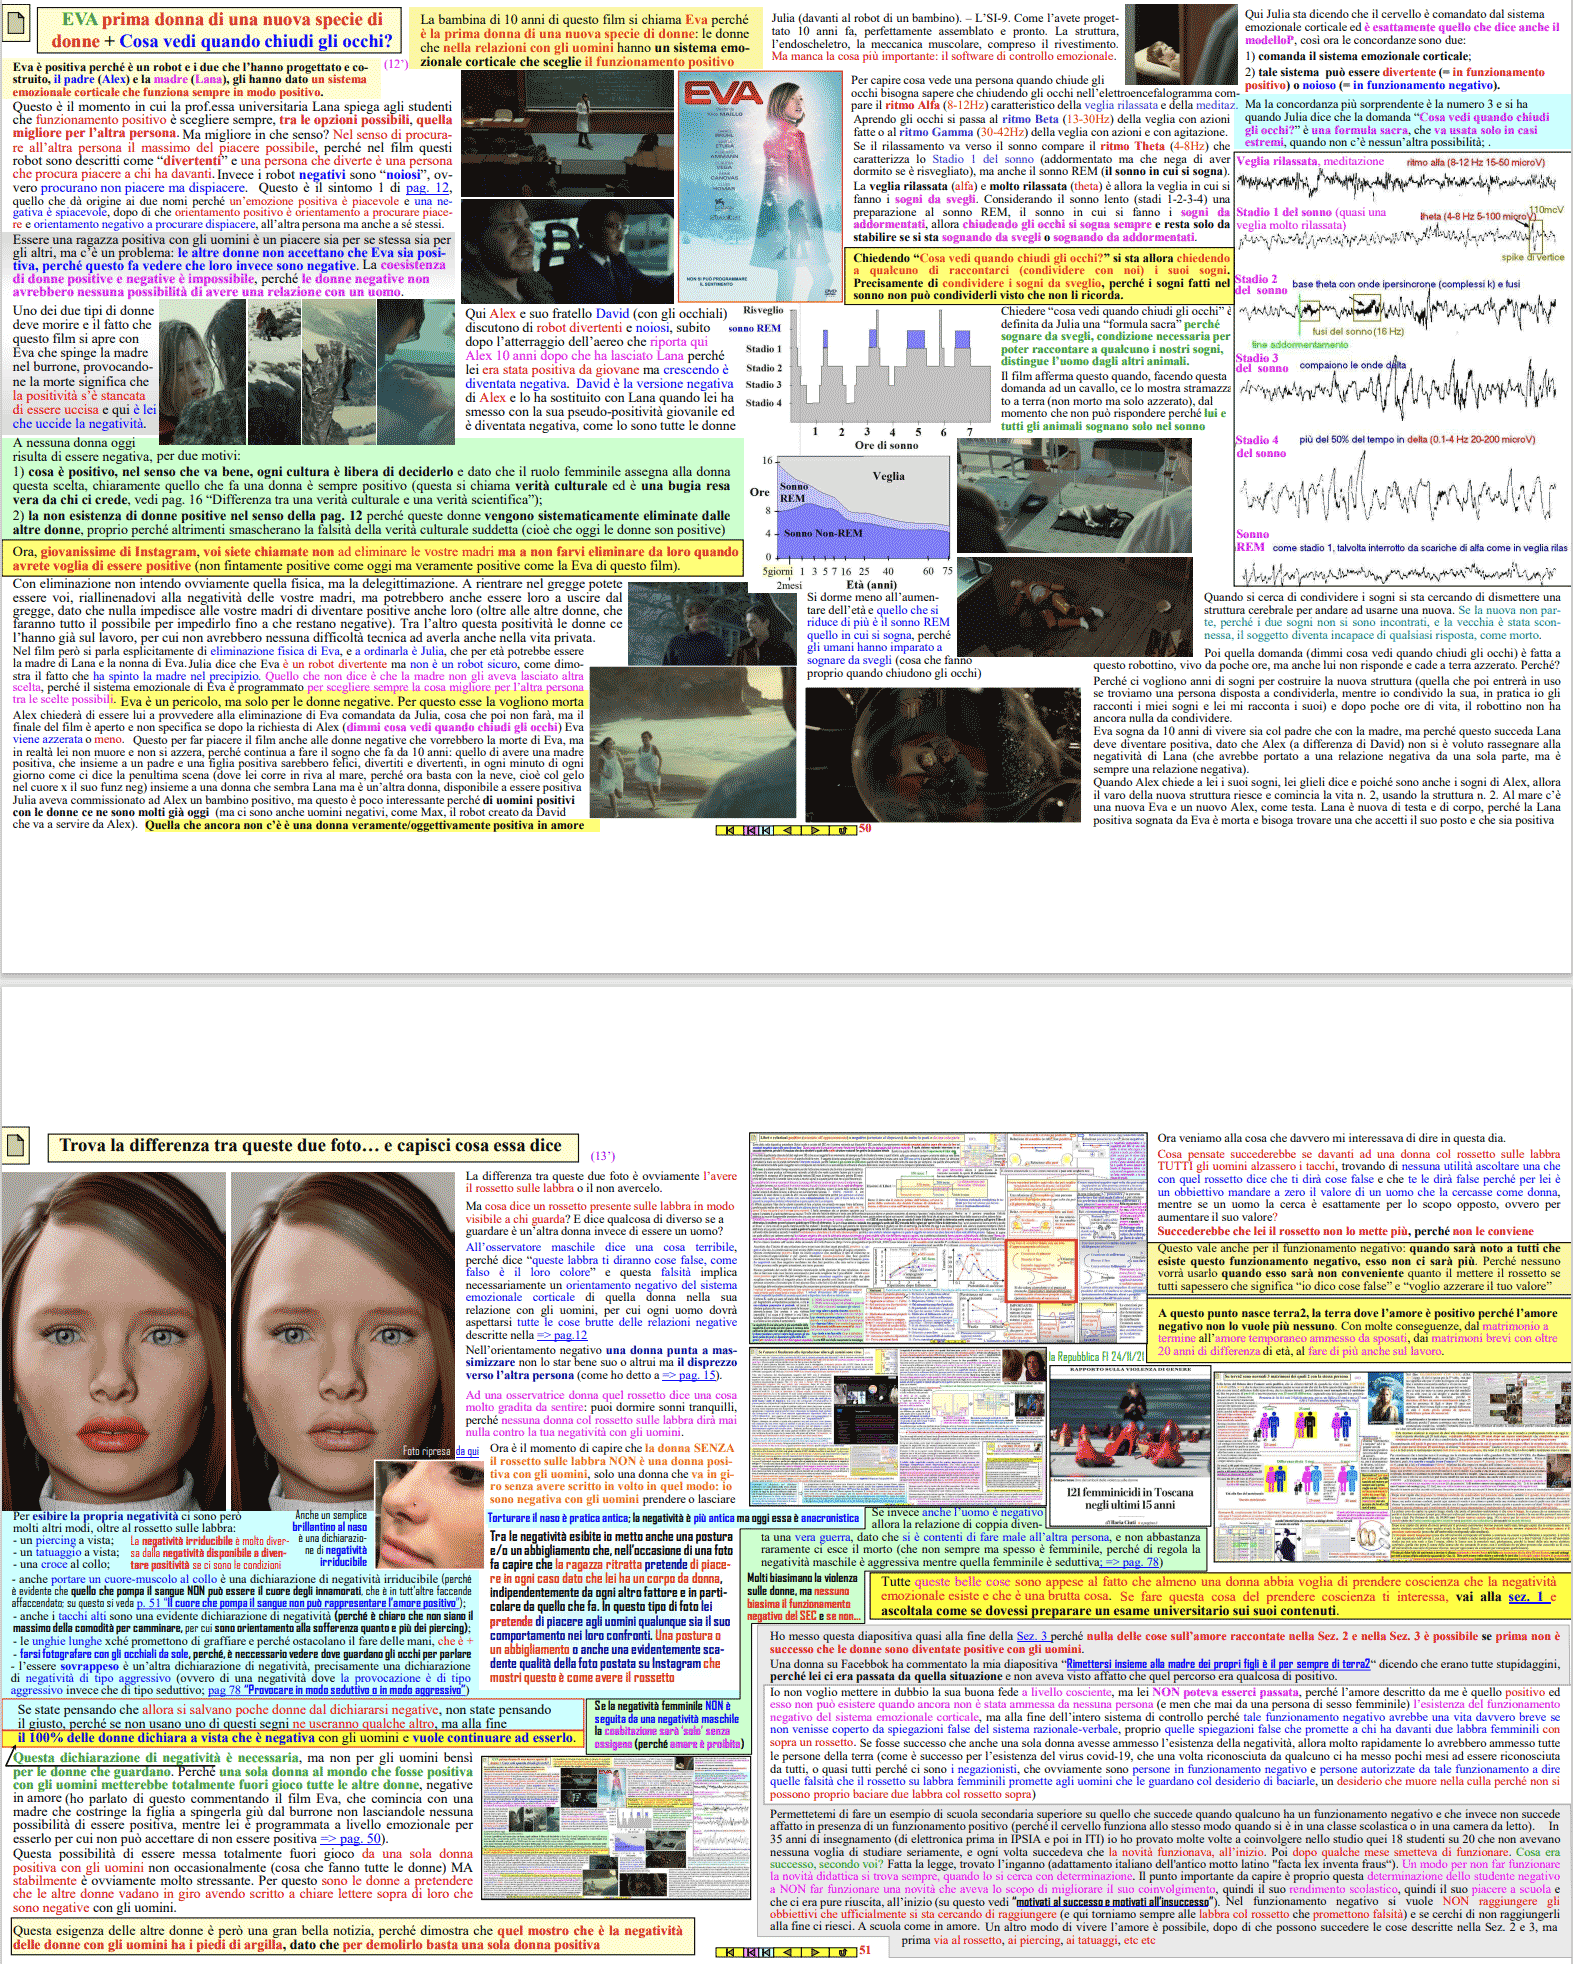This screenshot has height=1964, width=1573.
Task: Click the red page number '51'
Action: pyautogui.click(x=865, y=1950)
